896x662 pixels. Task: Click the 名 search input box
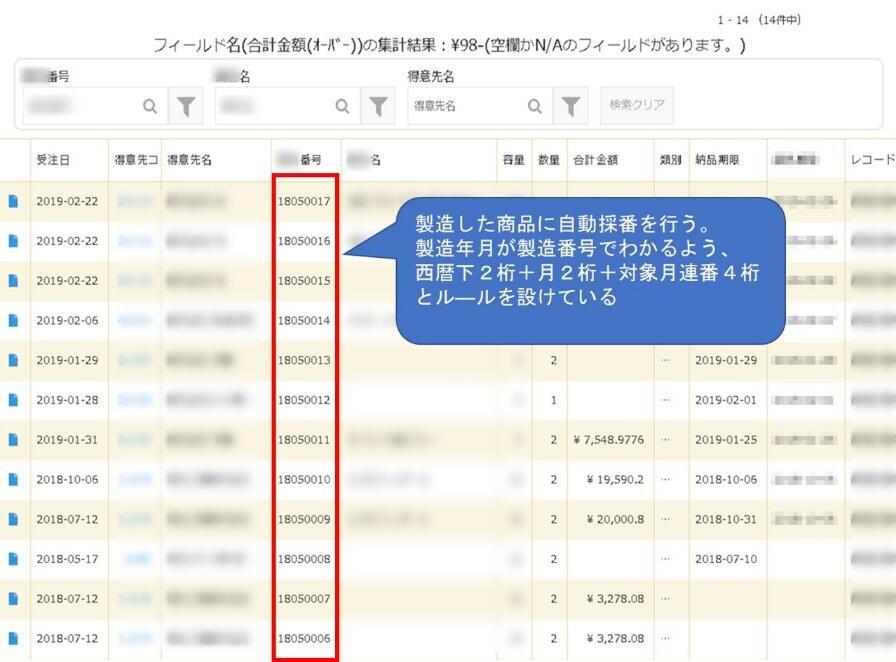tap(280, 105)
